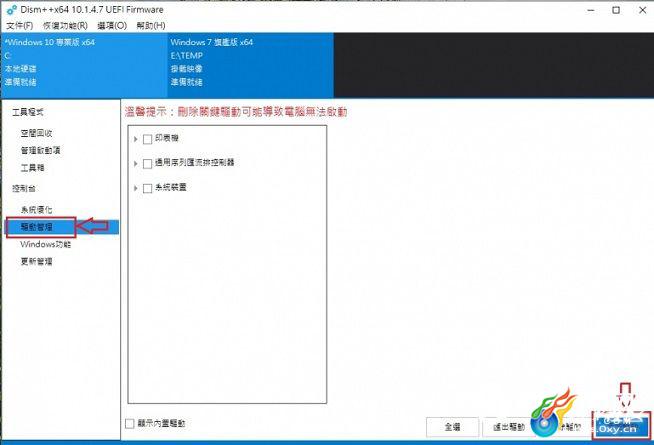
Task: Click the 系統裝置 label text
Action: click(171, 187)
